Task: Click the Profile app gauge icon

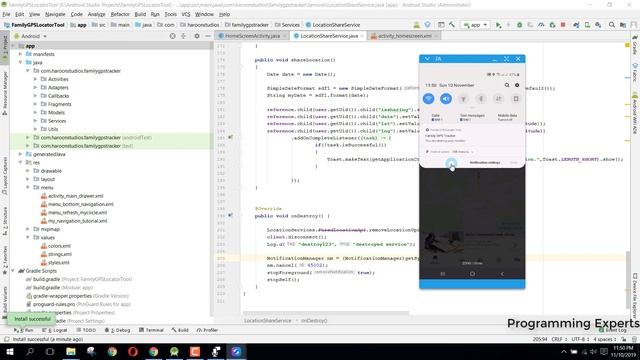Action: click(541, 25)
